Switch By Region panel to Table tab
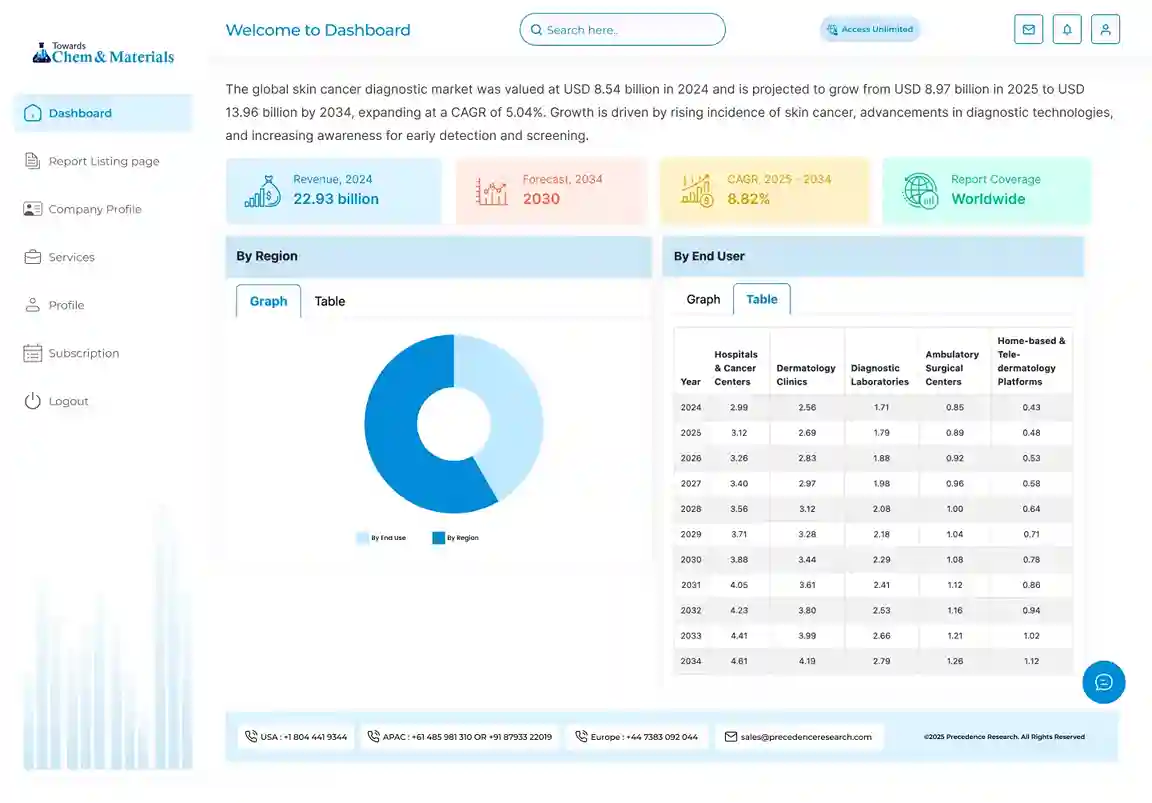The width and height of the screenshot is (1152, 803). coord(330,301)
